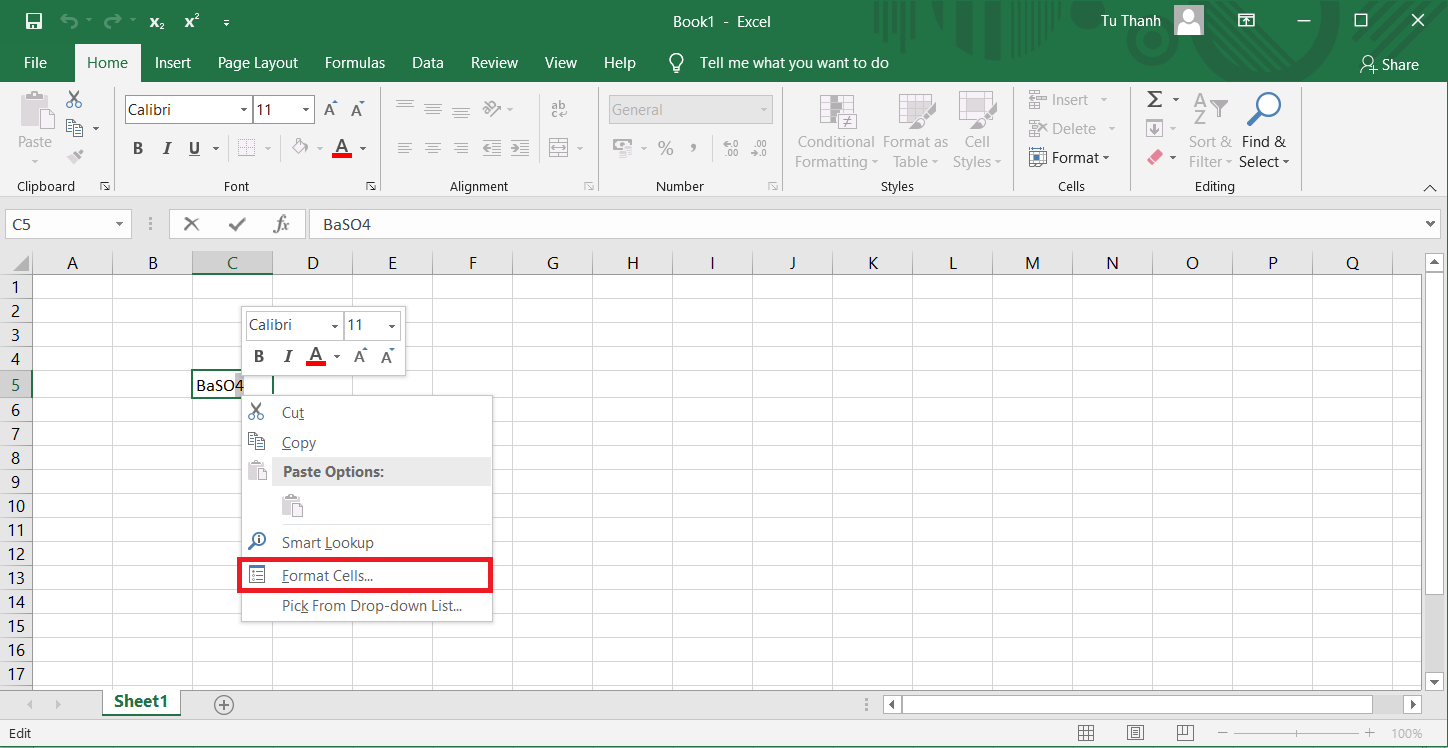The height and width of the screenshot is (748, 1448).
Task: Open Insert Function fx icon
Action: 282,225
